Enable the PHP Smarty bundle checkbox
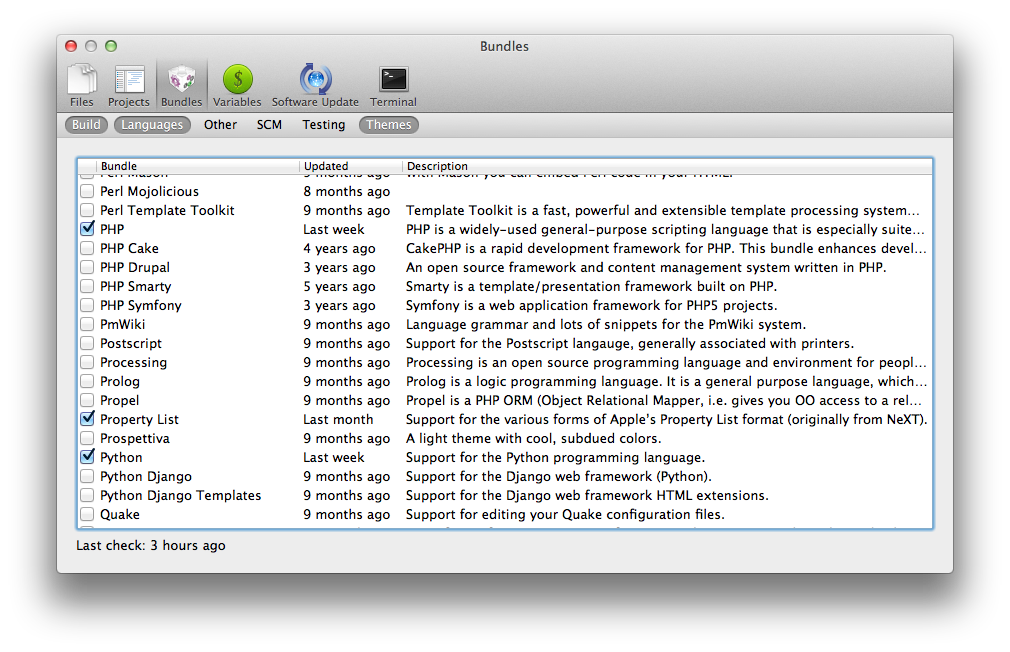The height and width of the screenshot is (652, 1010). tap(87, 286)
